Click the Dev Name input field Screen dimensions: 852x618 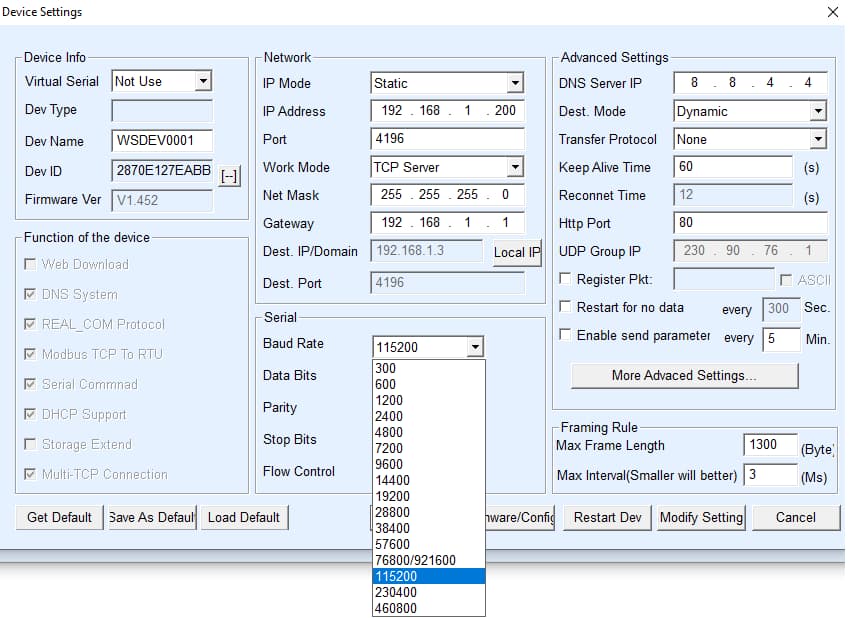162,141
